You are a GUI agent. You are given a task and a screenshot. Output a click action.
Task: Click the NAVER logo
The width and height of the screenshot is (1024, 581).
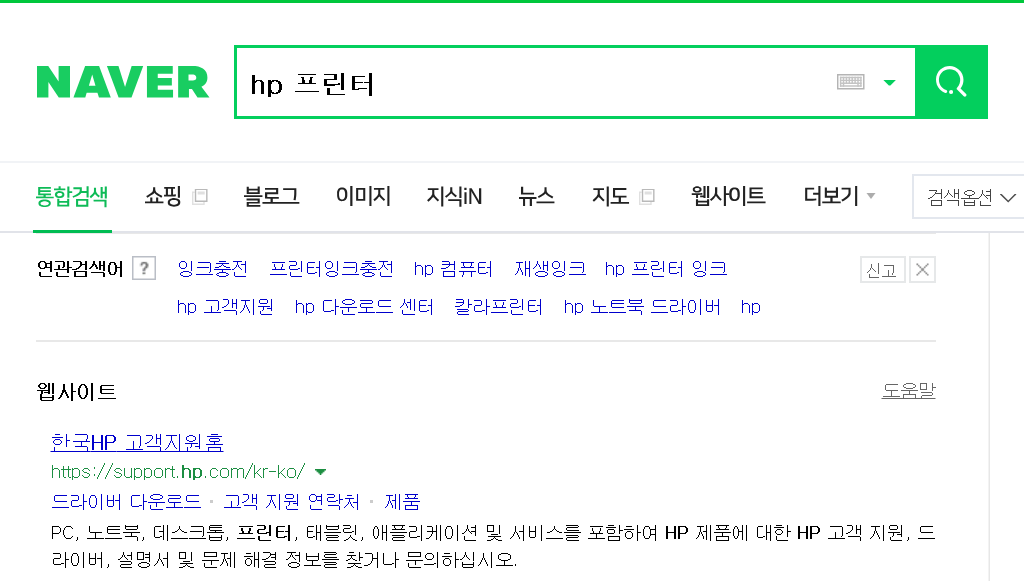click(123, 82)
